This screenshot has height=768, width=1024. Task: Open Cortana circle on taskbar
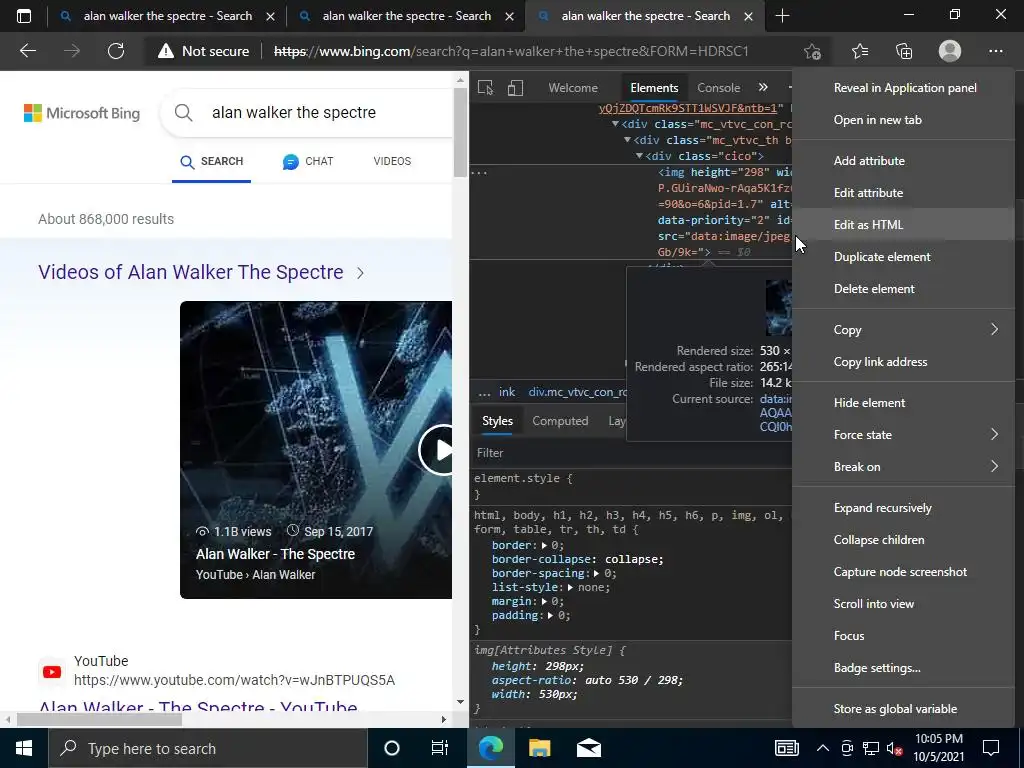[x=392, y=748]
